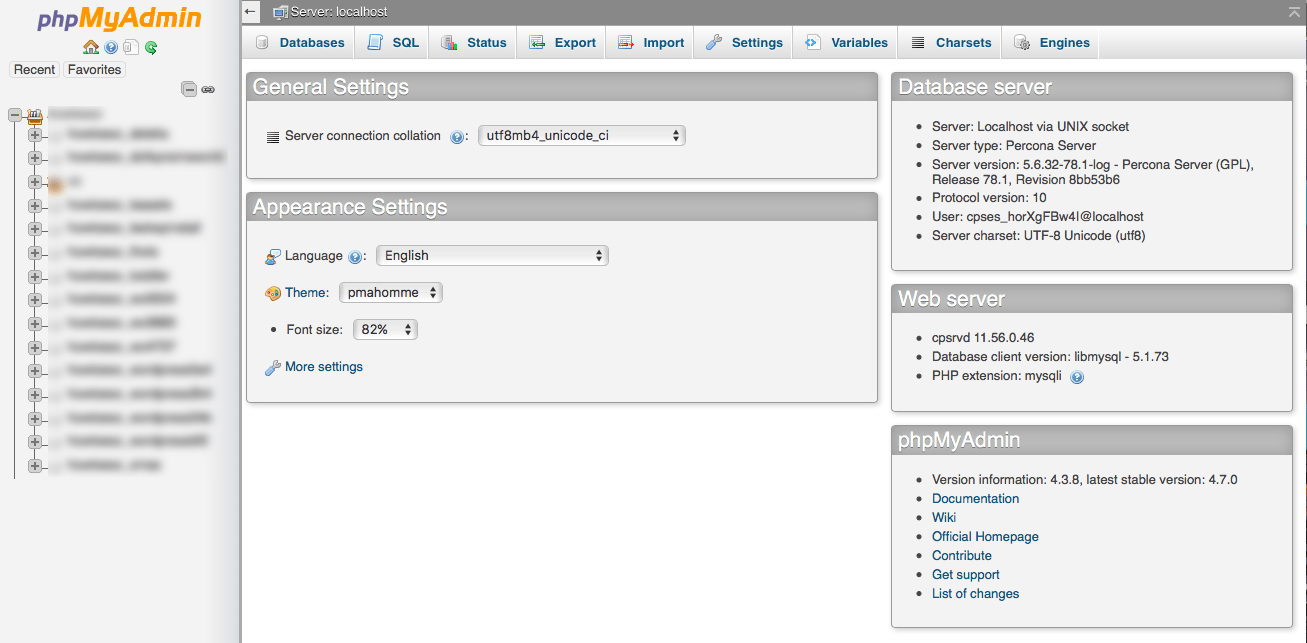The image size is (1307, 643).
Task: Change the Font size to another value
Action: tap(384, 329)
